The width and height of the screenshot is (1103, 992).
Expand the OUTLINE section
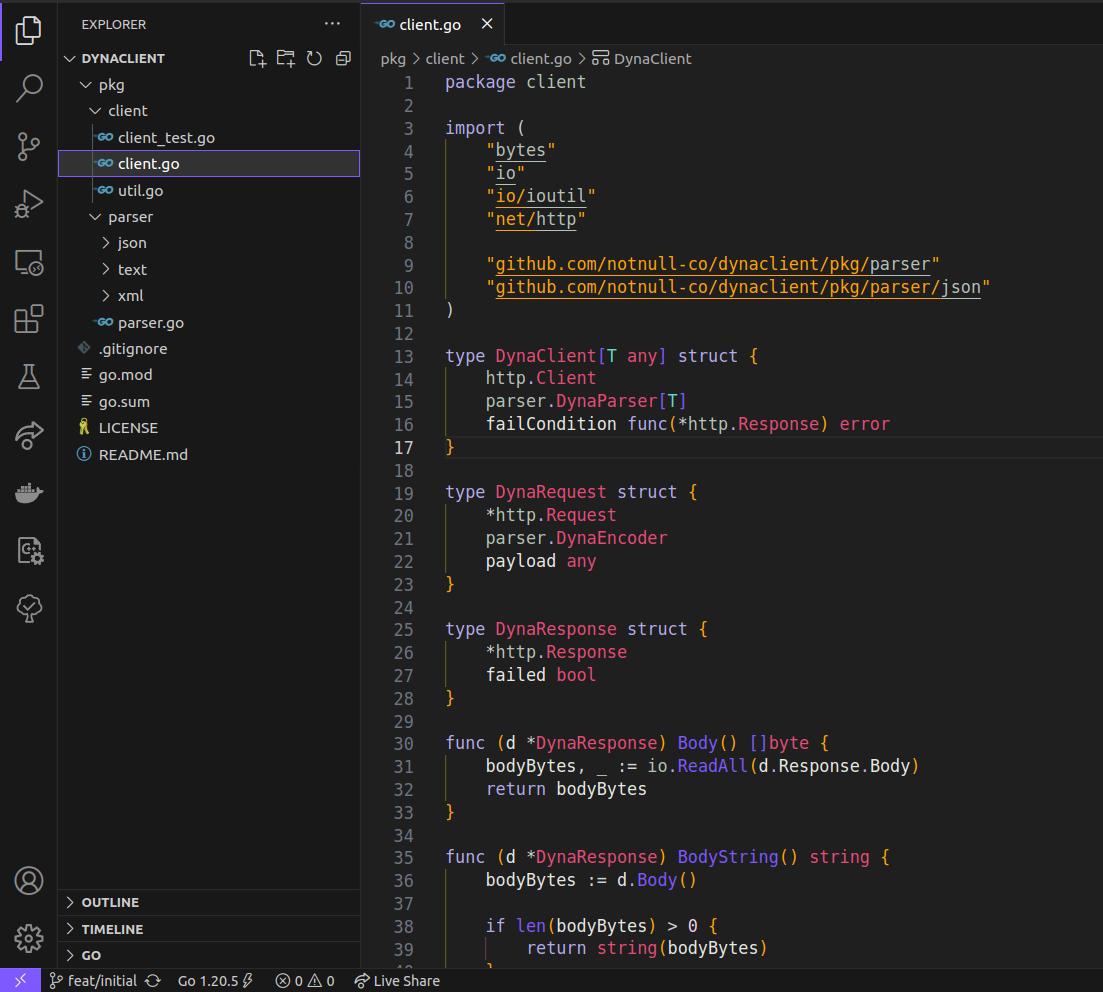[110, 902]
